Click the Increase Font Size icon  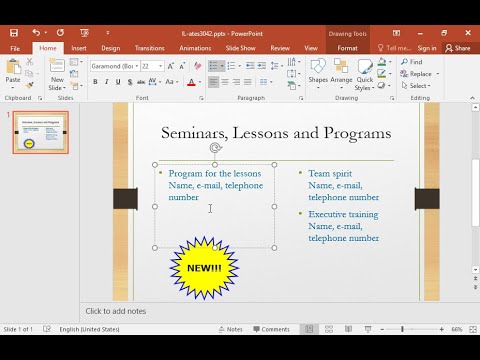coord(171,66)
